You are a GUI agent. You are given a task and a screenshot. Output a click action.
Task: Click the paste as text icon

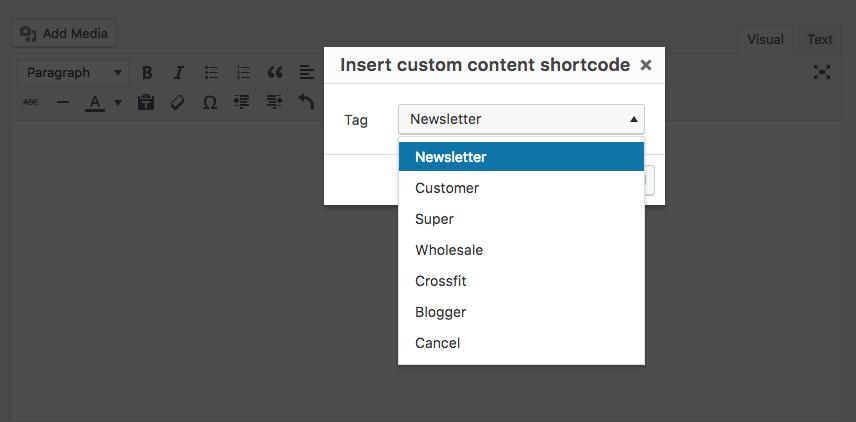[146, 102]
